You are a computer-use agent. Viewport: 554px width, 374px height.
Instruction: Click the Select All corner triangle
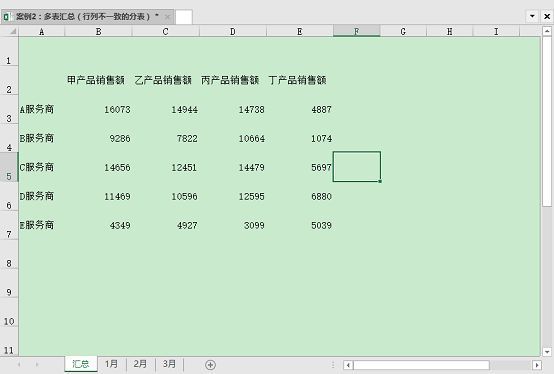coord(13,31)
